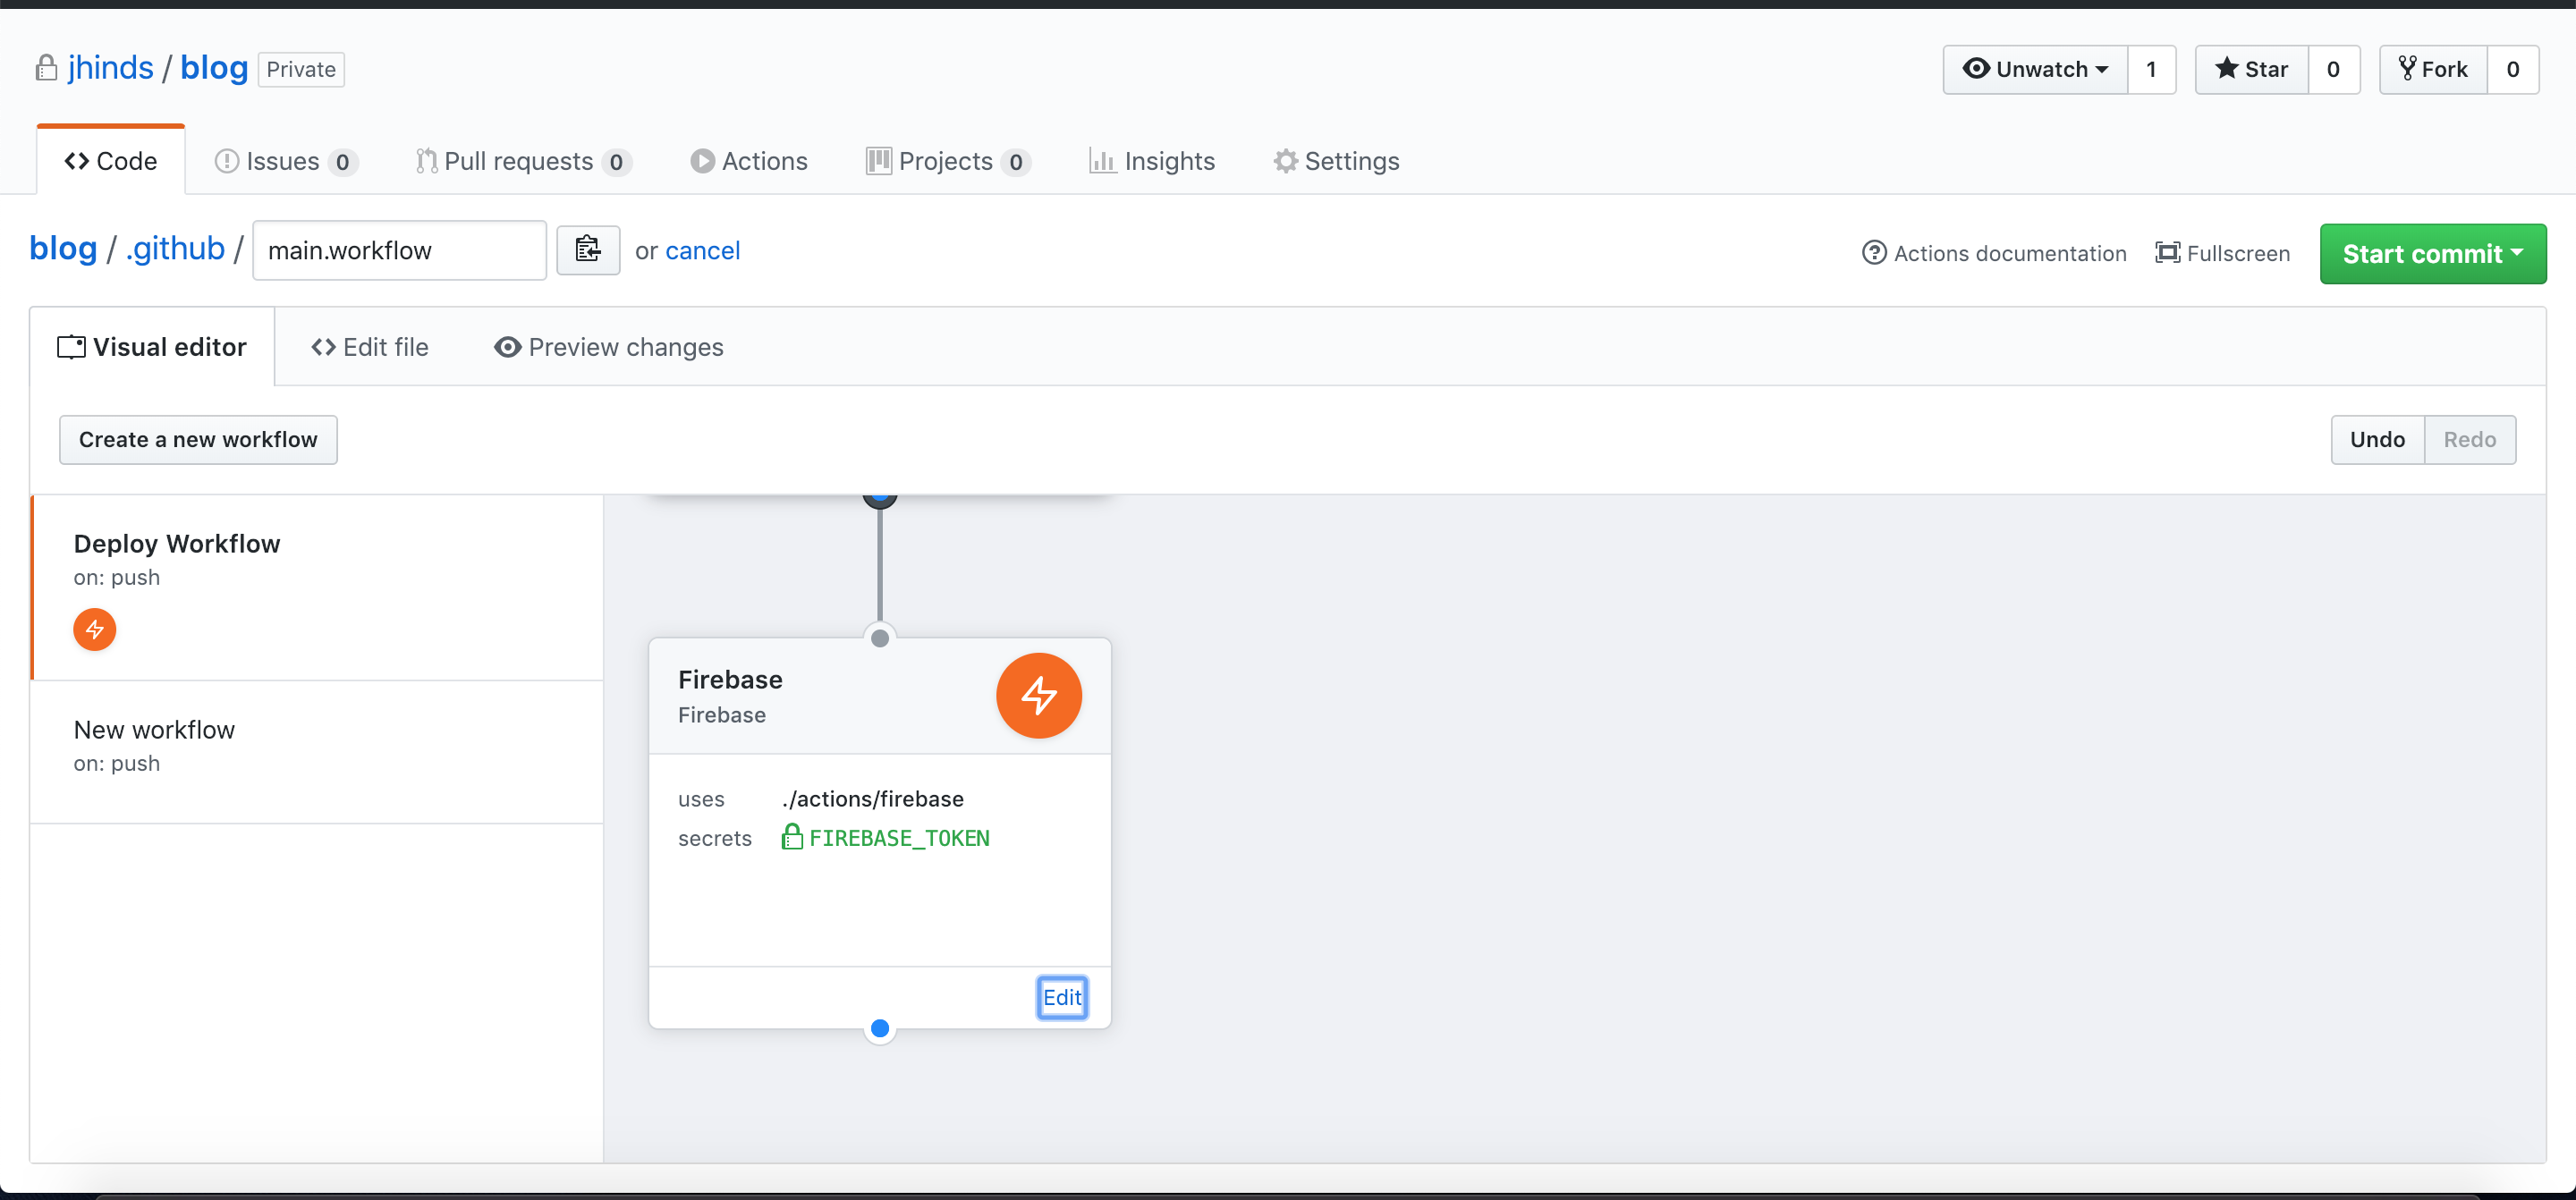The width and height of the screenshot is (2576, 1200).
Task: Enter fullscreen with the Fullscreen icon
Action: point(2168,252)
